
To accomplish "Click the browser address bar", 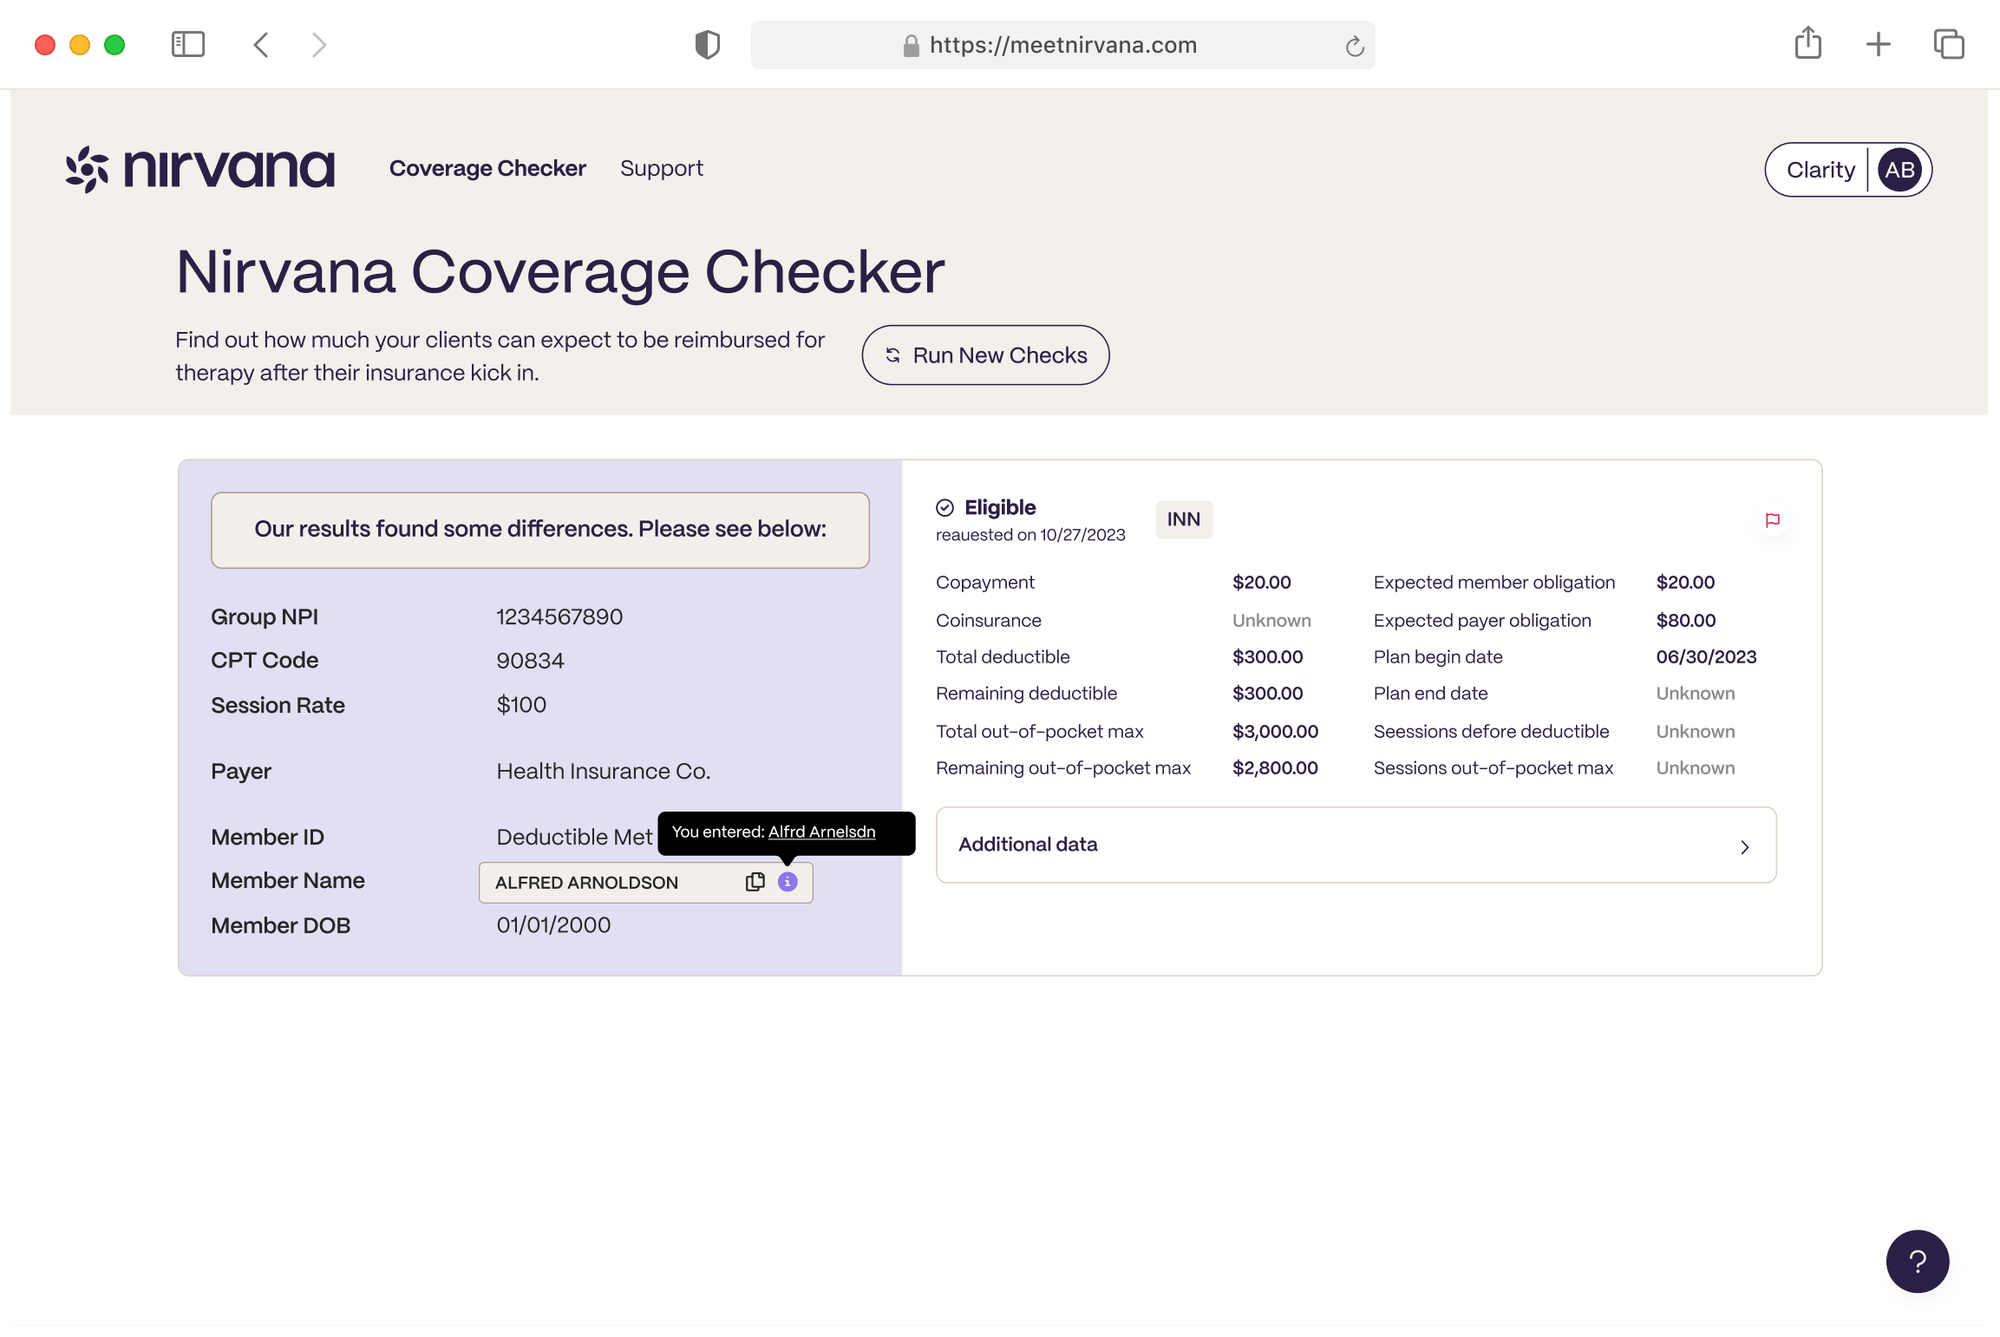I will click(1062, 45).
